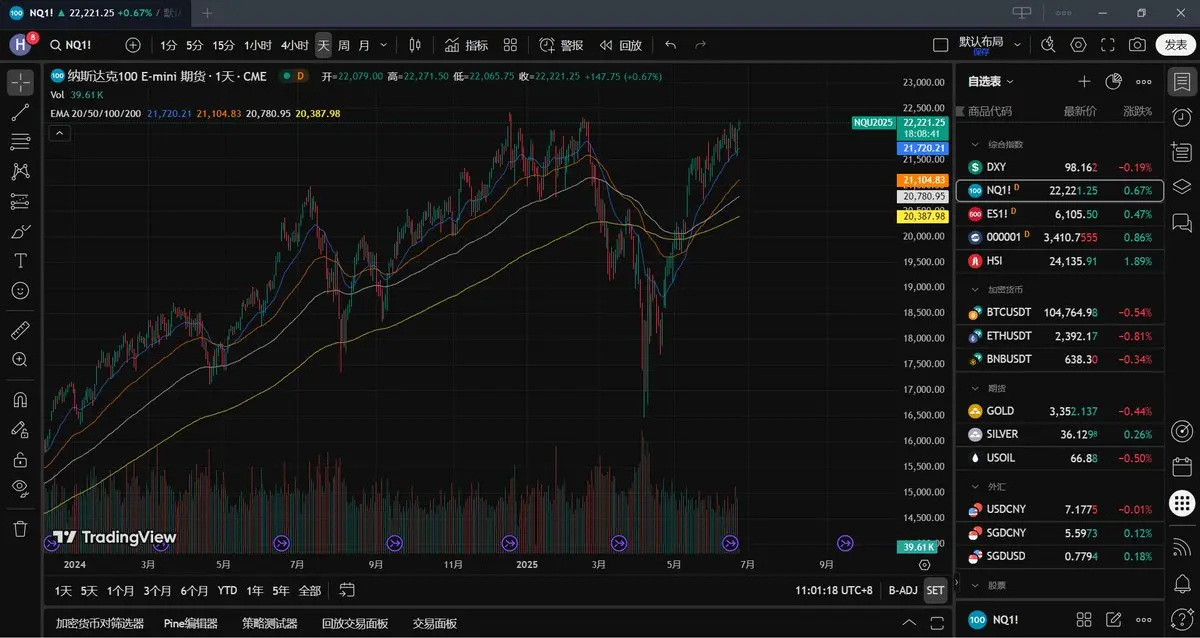Add symbol to watchlist plus icon

[x=1084, y=82]
